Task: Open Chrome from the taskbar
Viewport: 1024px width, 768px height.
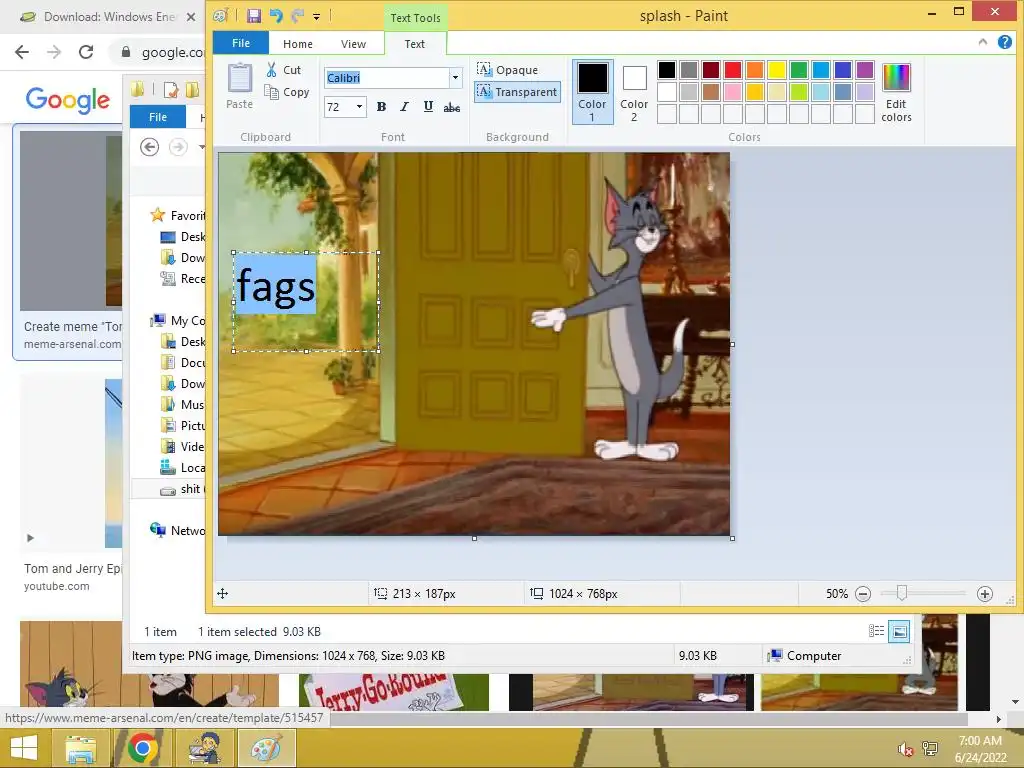Action: coord(142,748)
